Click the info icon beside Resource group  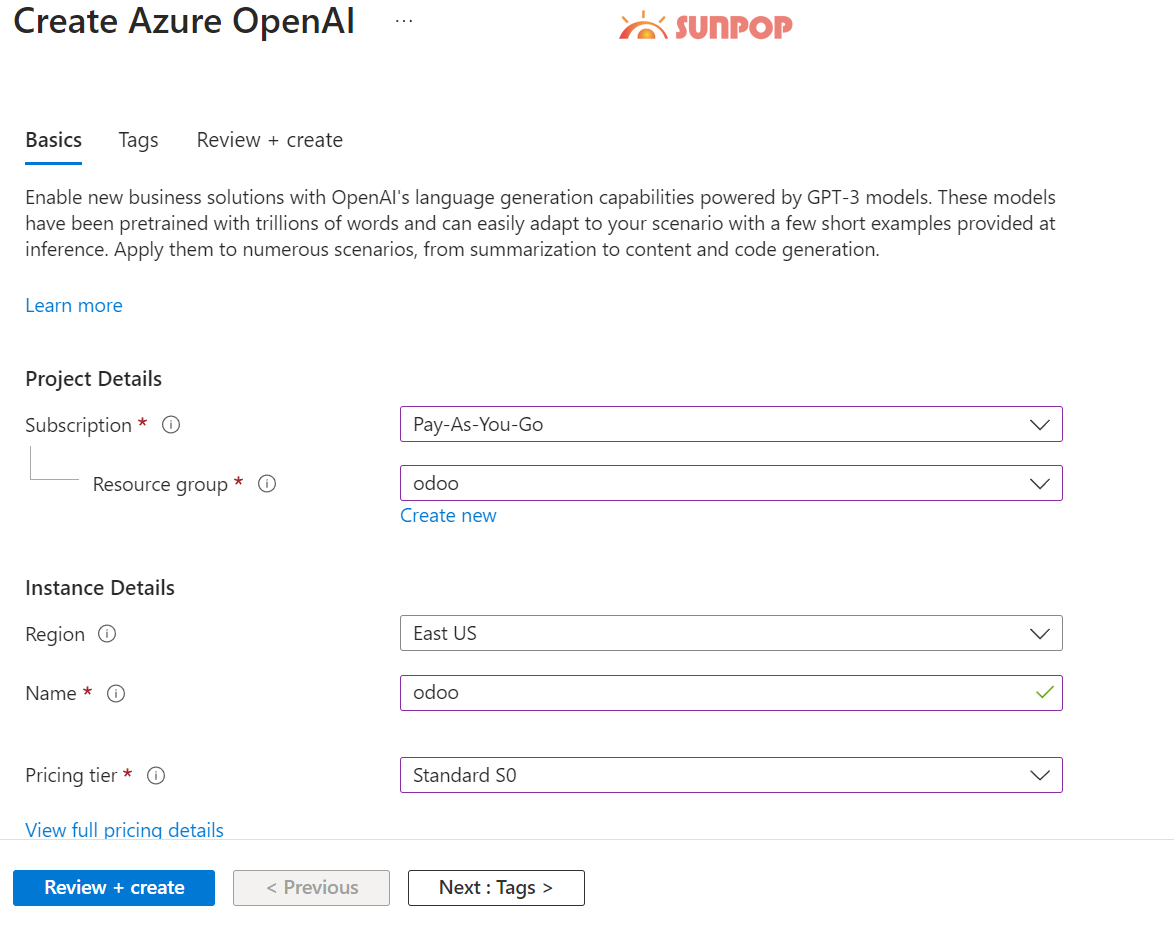(266, 484)
